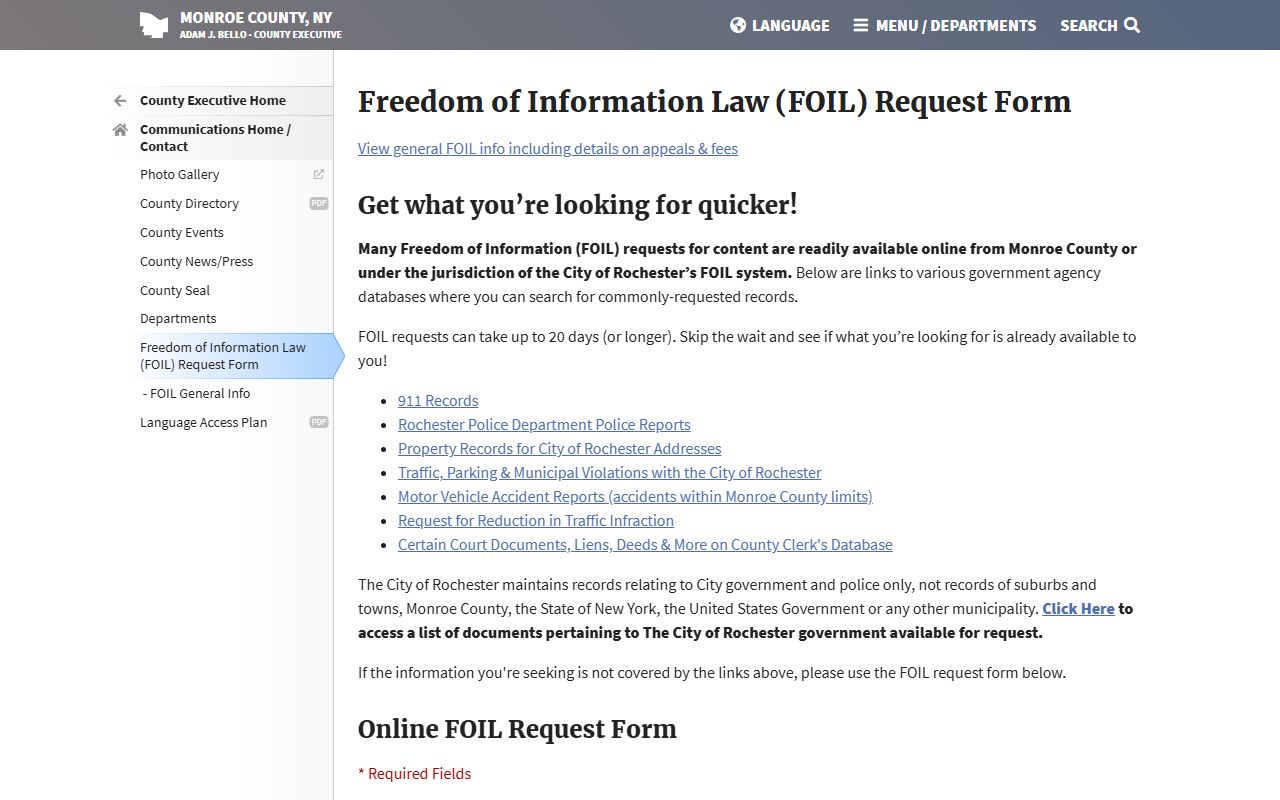This screenshot has width=1280, height=800.
Task: Click the home icon beside Communications Home
Action: tap(120, 130)
